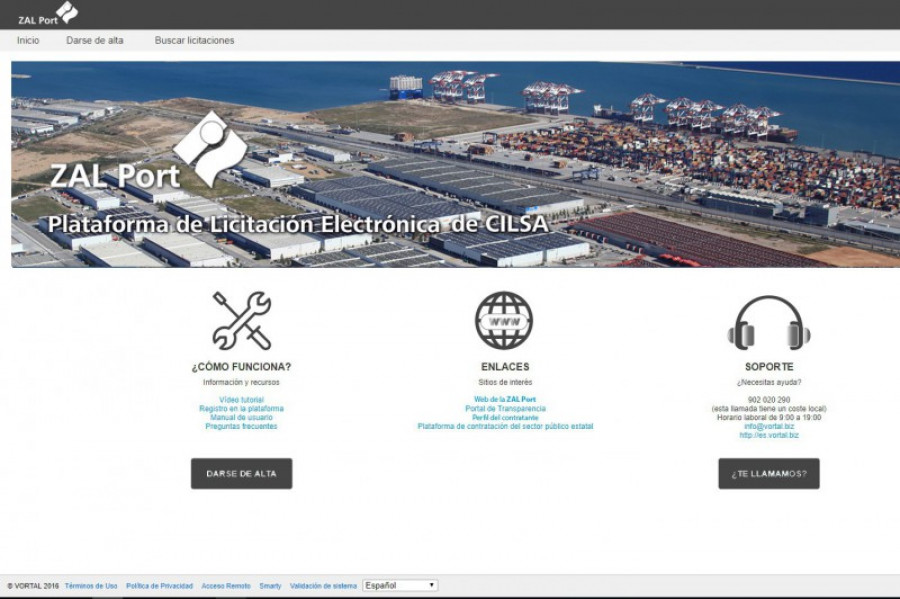Open Preguntas frecuentes link

coord(242,426)
